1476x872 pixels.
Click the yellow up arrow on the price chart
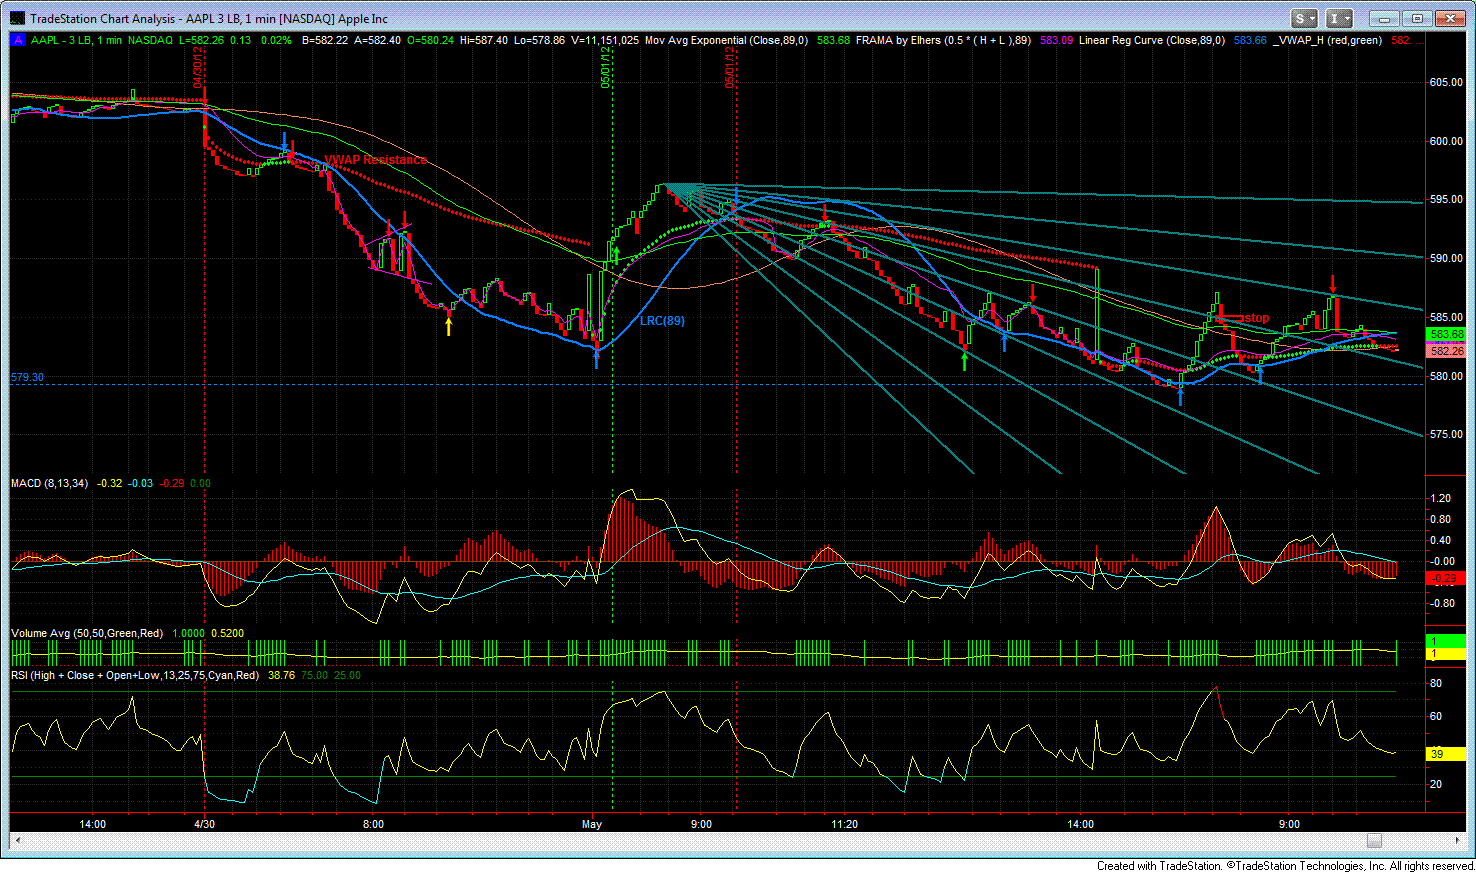point(449,324)
